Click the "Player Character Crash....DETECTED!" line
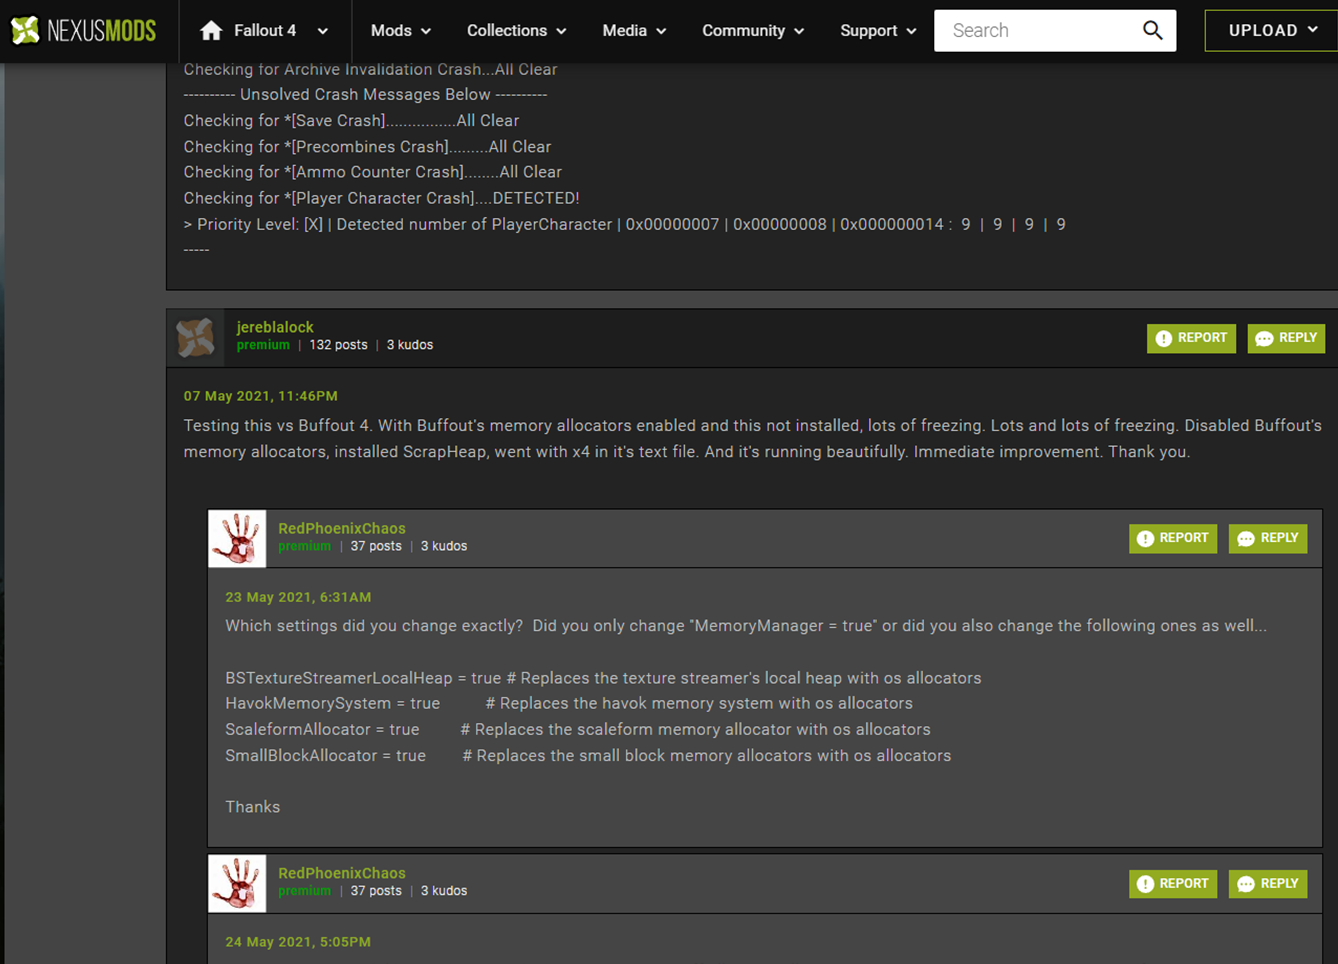The height and width of the screenshot is (964, 1338). (x=381, y=198)
